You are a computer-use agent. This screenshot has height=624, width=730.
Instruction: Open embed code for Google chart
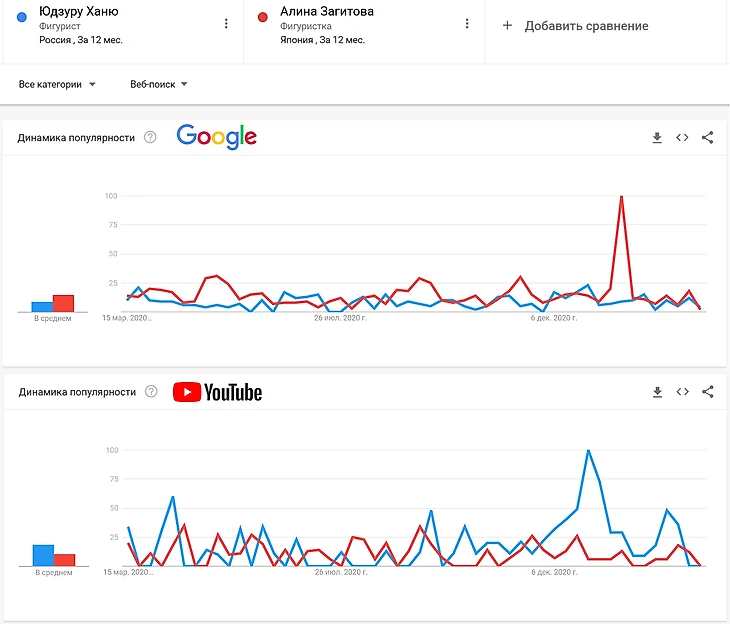682,138
